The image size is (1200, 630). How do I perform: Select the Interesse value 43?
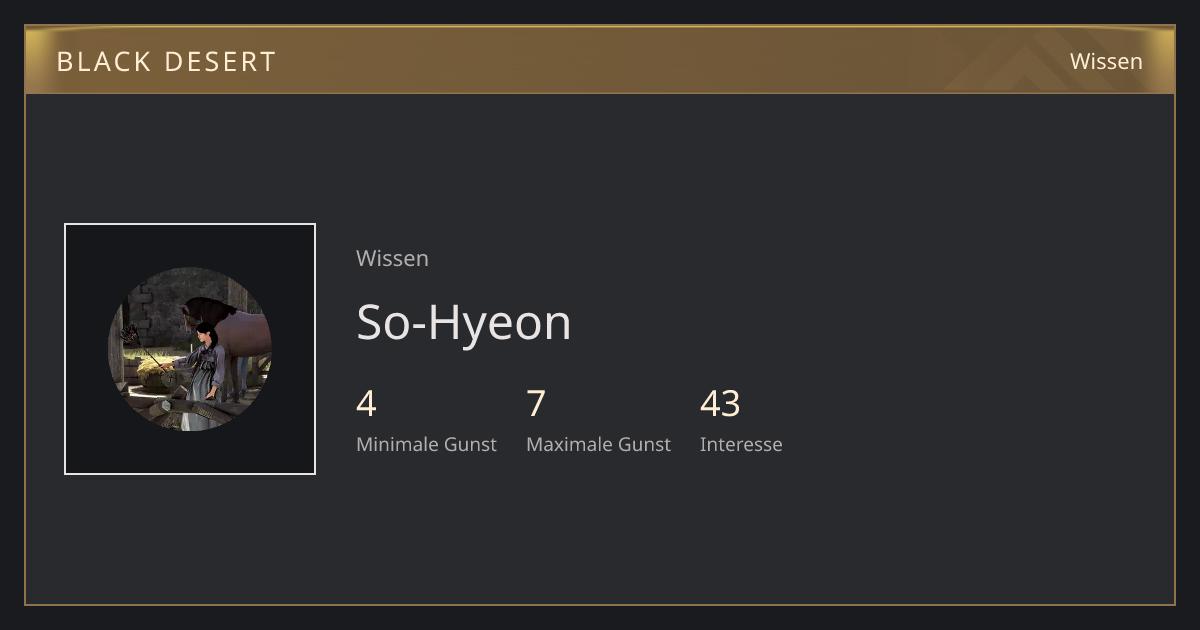pyautogui.click(x=720, y=404)
